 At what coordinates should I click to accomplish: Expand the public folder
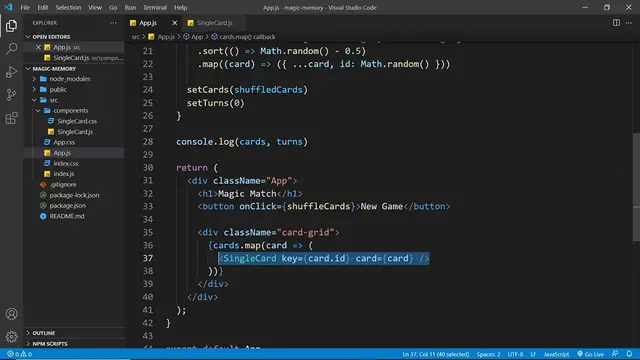coord(34,89)
